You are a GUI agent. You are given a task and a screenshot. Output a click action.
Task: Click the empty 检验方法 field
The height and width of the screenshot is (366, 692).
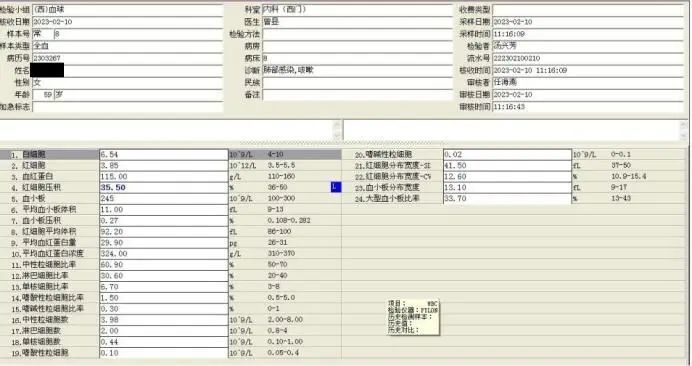click(x=357, y=34)
